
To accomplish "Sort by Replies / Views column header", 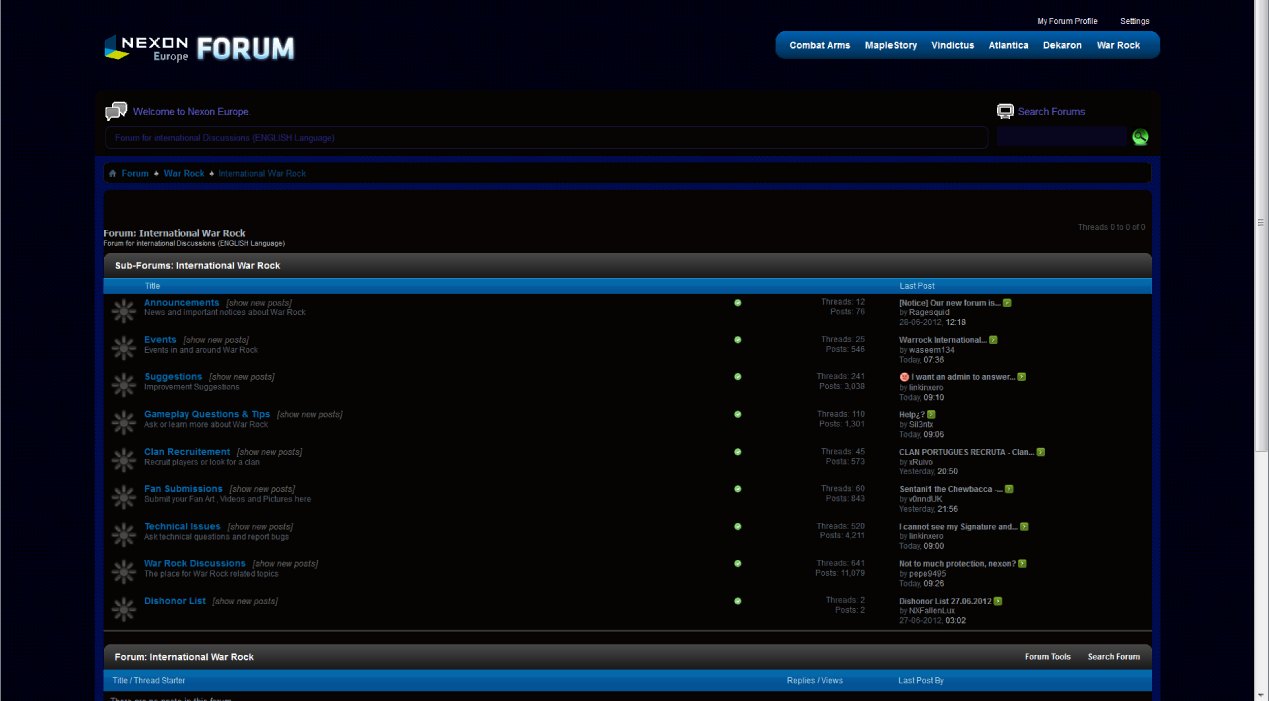I will point(815,681).
